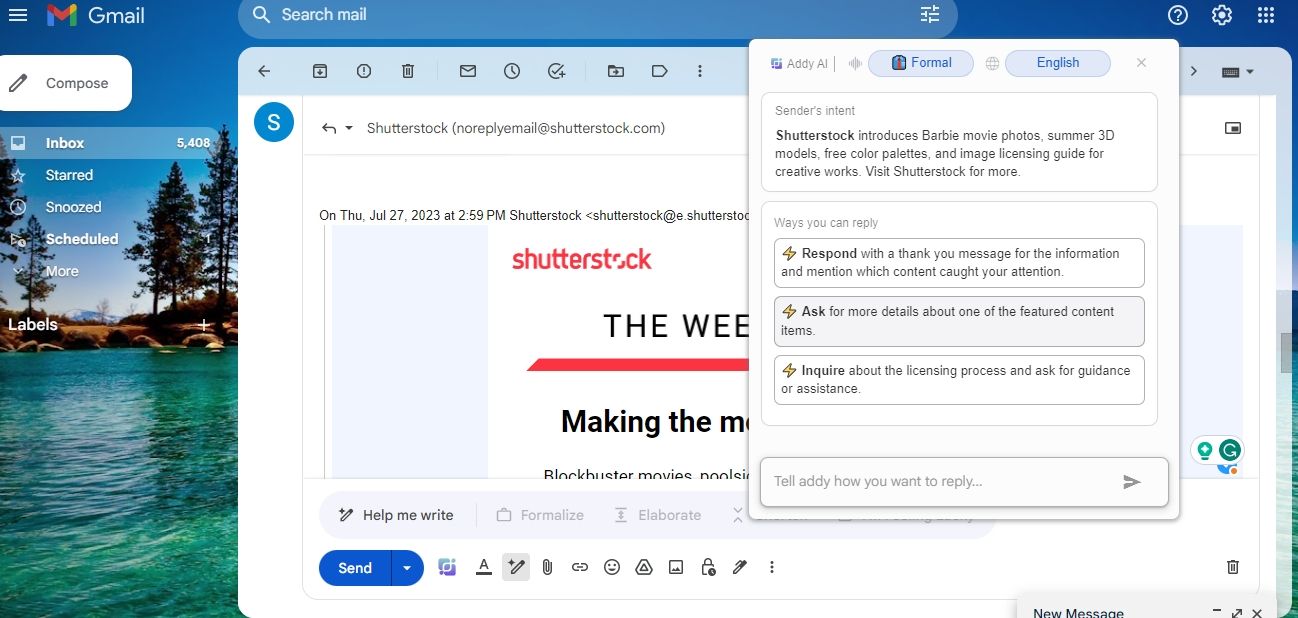Switch the Addy AI tone to Formal

point(920,62)
